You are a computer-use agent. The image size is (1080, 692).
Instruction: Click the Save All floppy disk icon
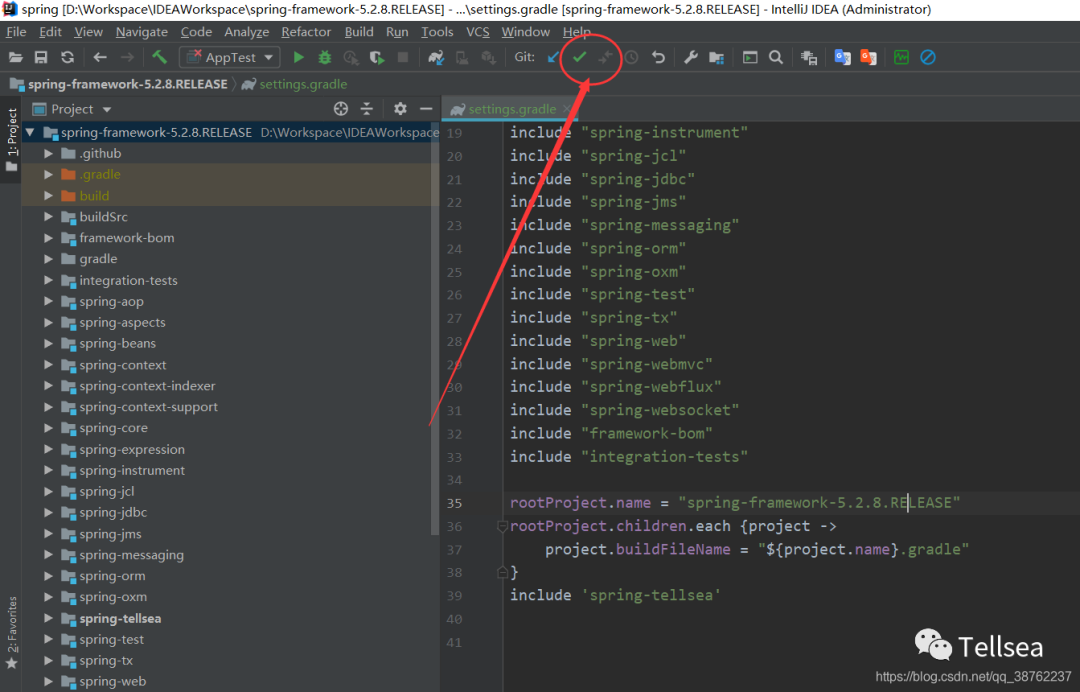[41, 58]
